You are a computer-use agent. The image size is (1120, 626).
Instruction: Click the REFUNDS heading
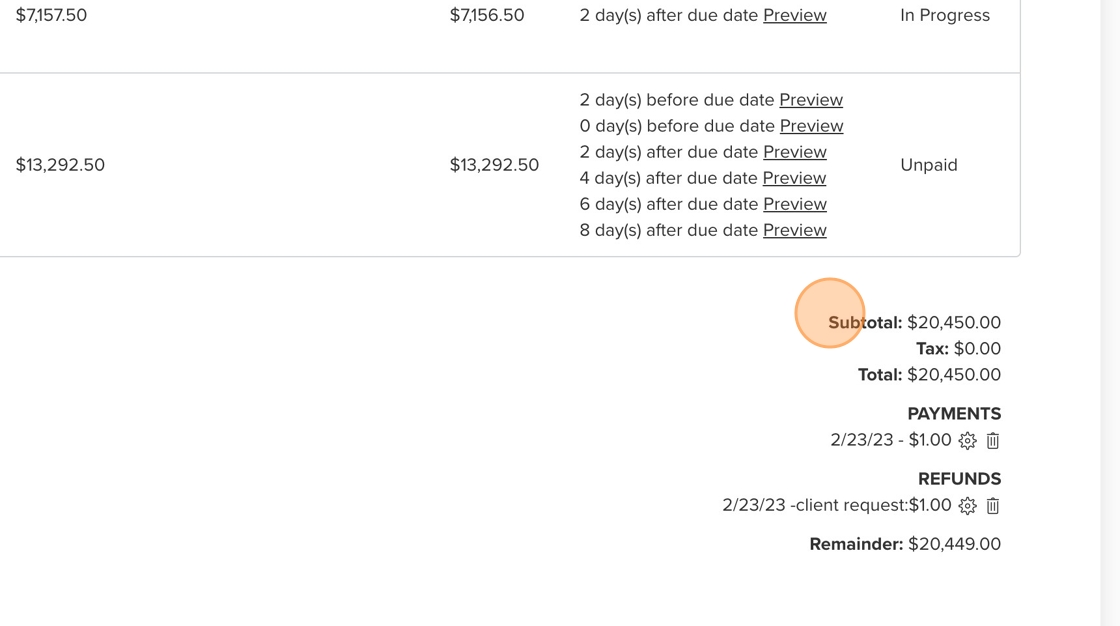pos(958,479)
